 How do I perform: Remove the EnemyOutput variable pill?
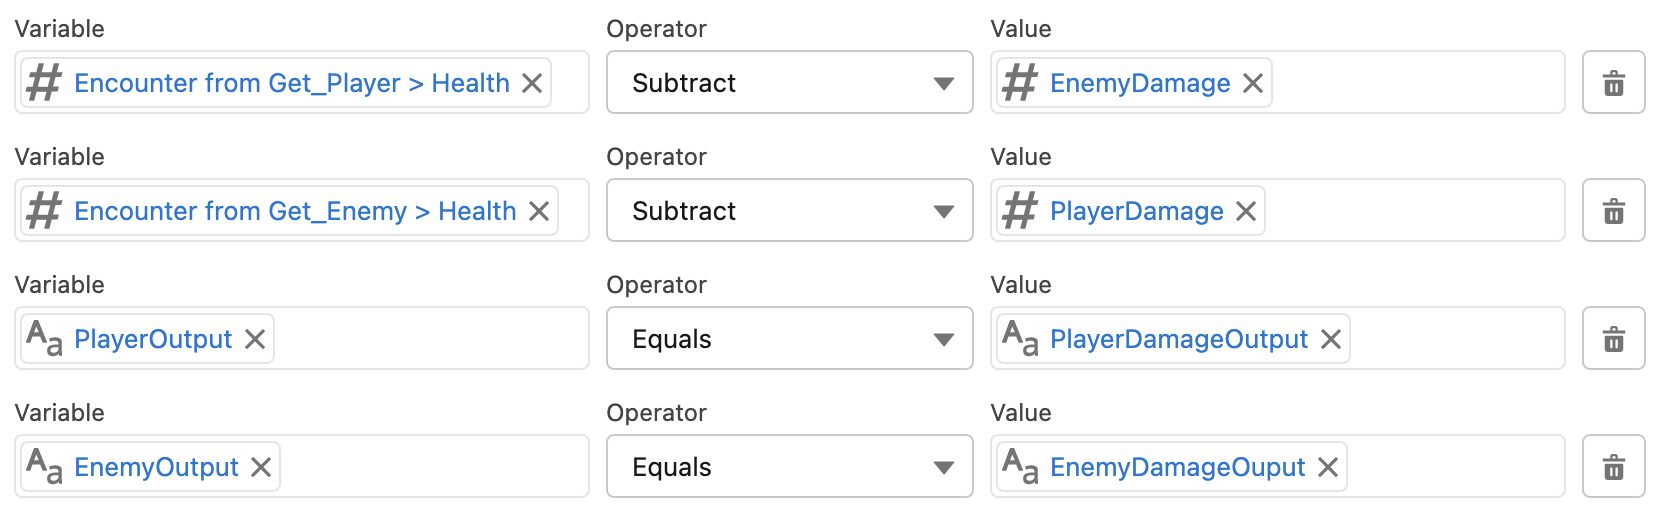click(261, 467)
